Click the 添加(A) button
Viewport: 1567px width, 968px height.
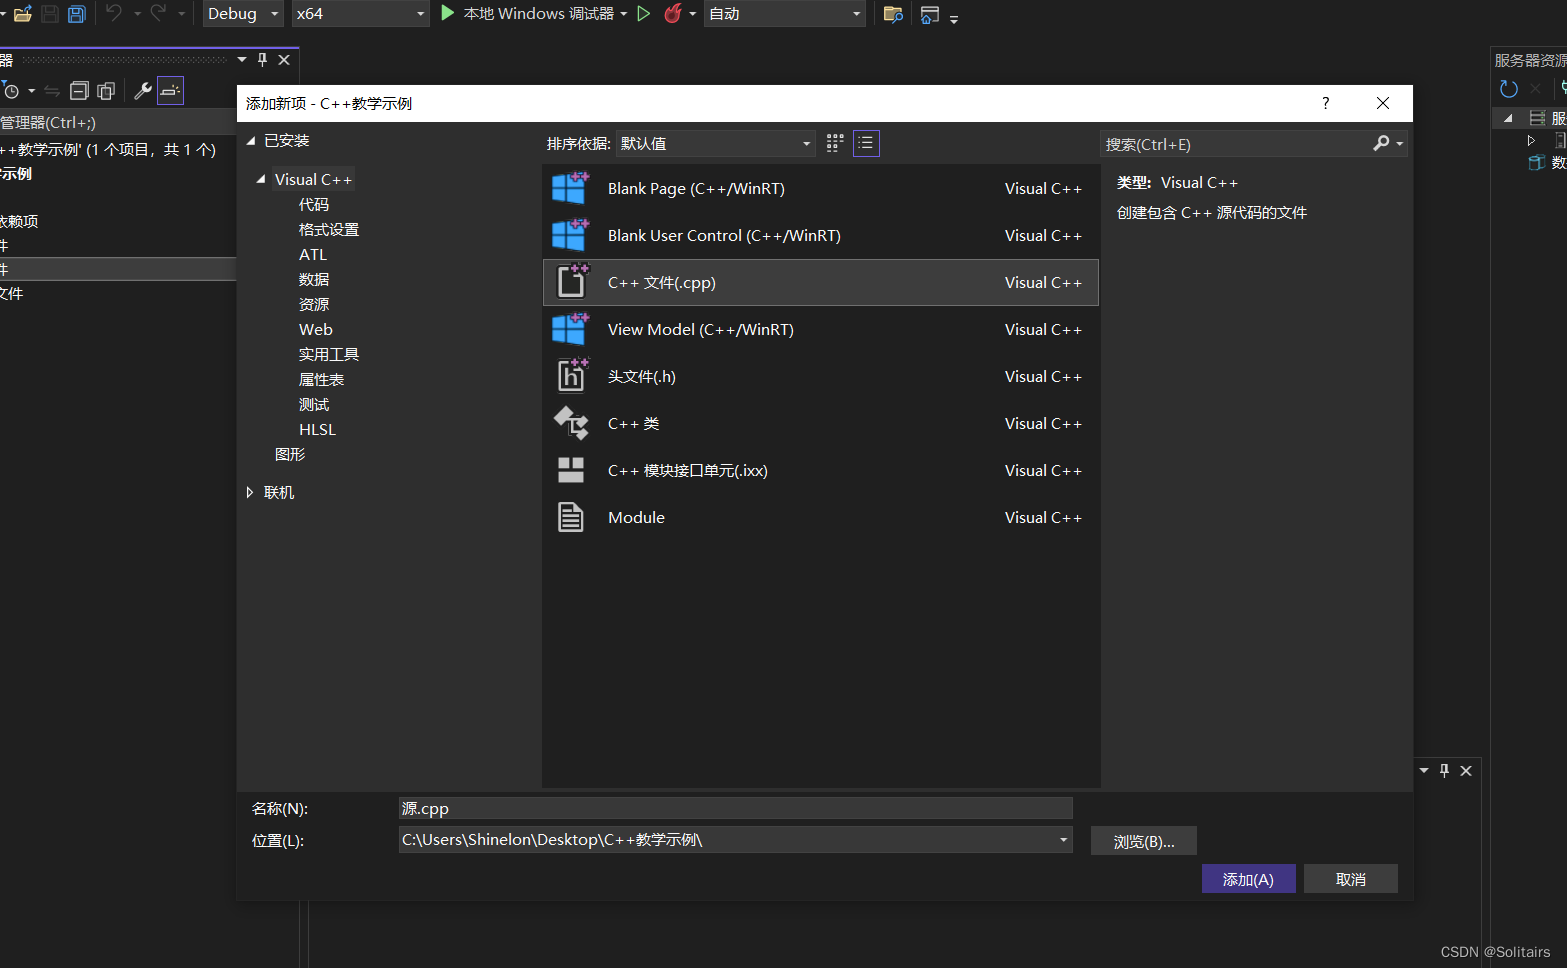point(1249,879)
